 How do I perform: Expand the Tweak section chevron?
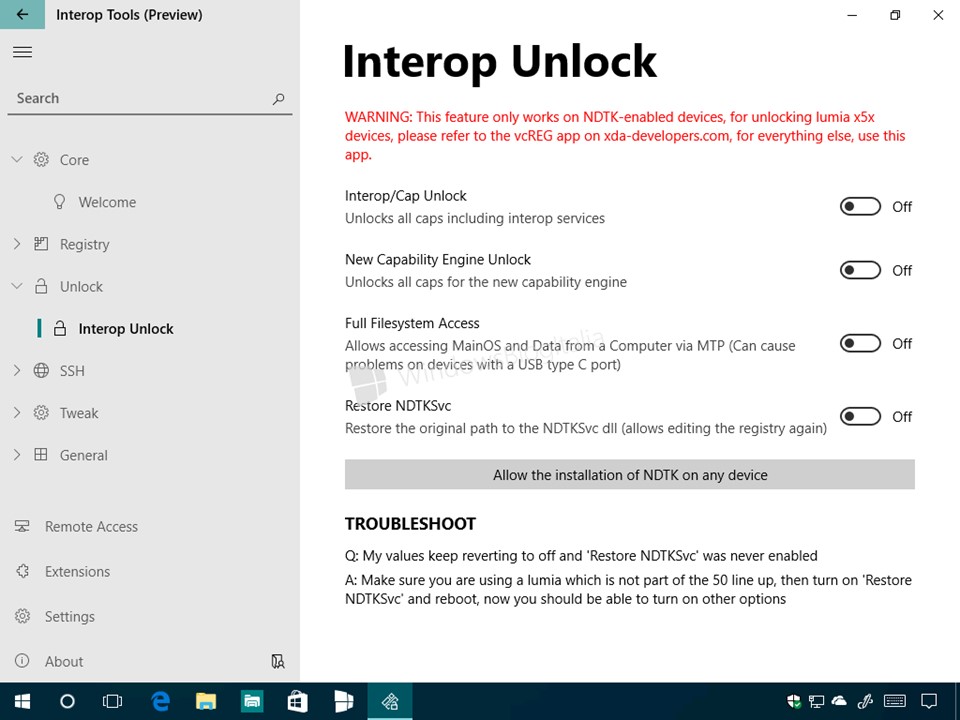coord(17,413)
